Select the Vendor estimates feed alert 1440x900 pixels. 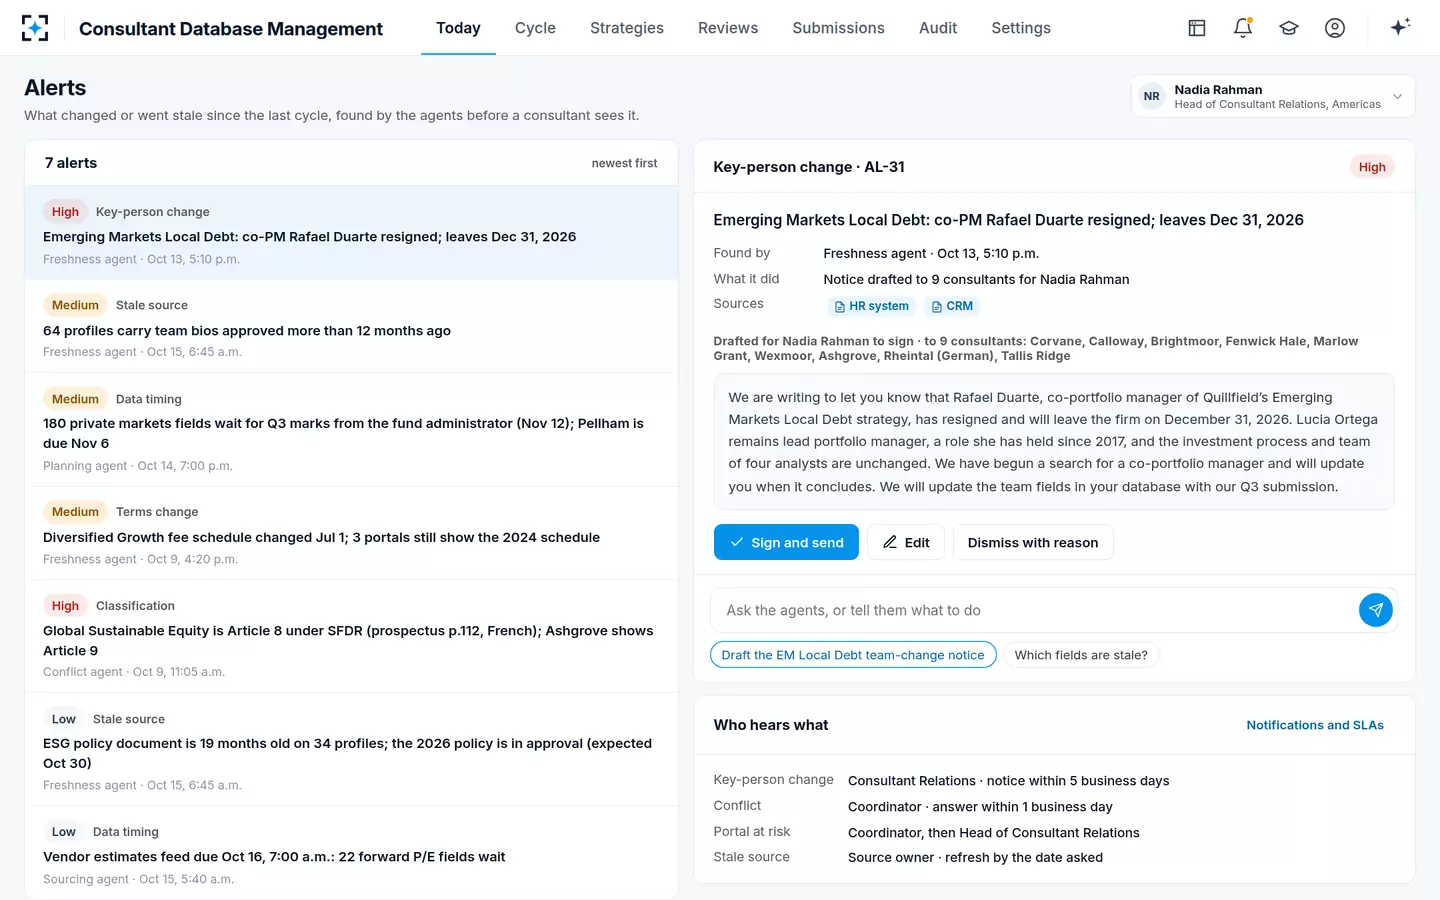(351, 852)
